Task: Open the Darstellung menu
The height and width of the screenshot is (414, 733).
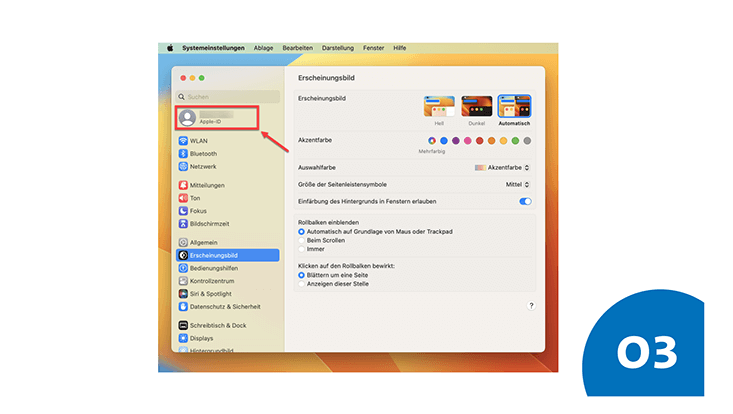Action: tap(338, 48)
